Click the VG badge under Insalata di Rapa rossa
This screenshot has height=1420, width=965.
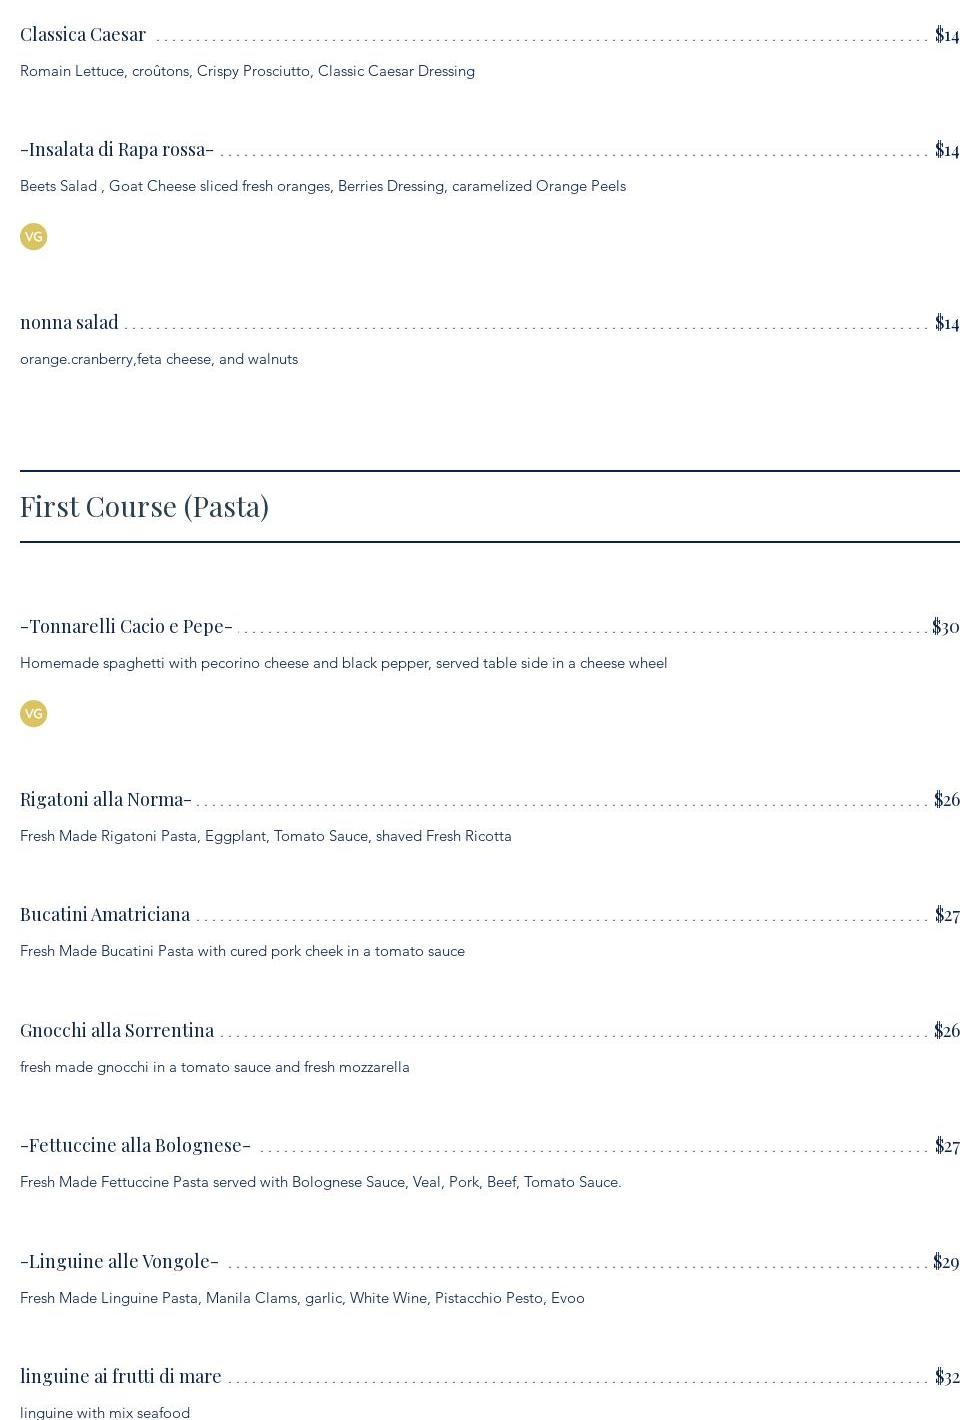34,237
